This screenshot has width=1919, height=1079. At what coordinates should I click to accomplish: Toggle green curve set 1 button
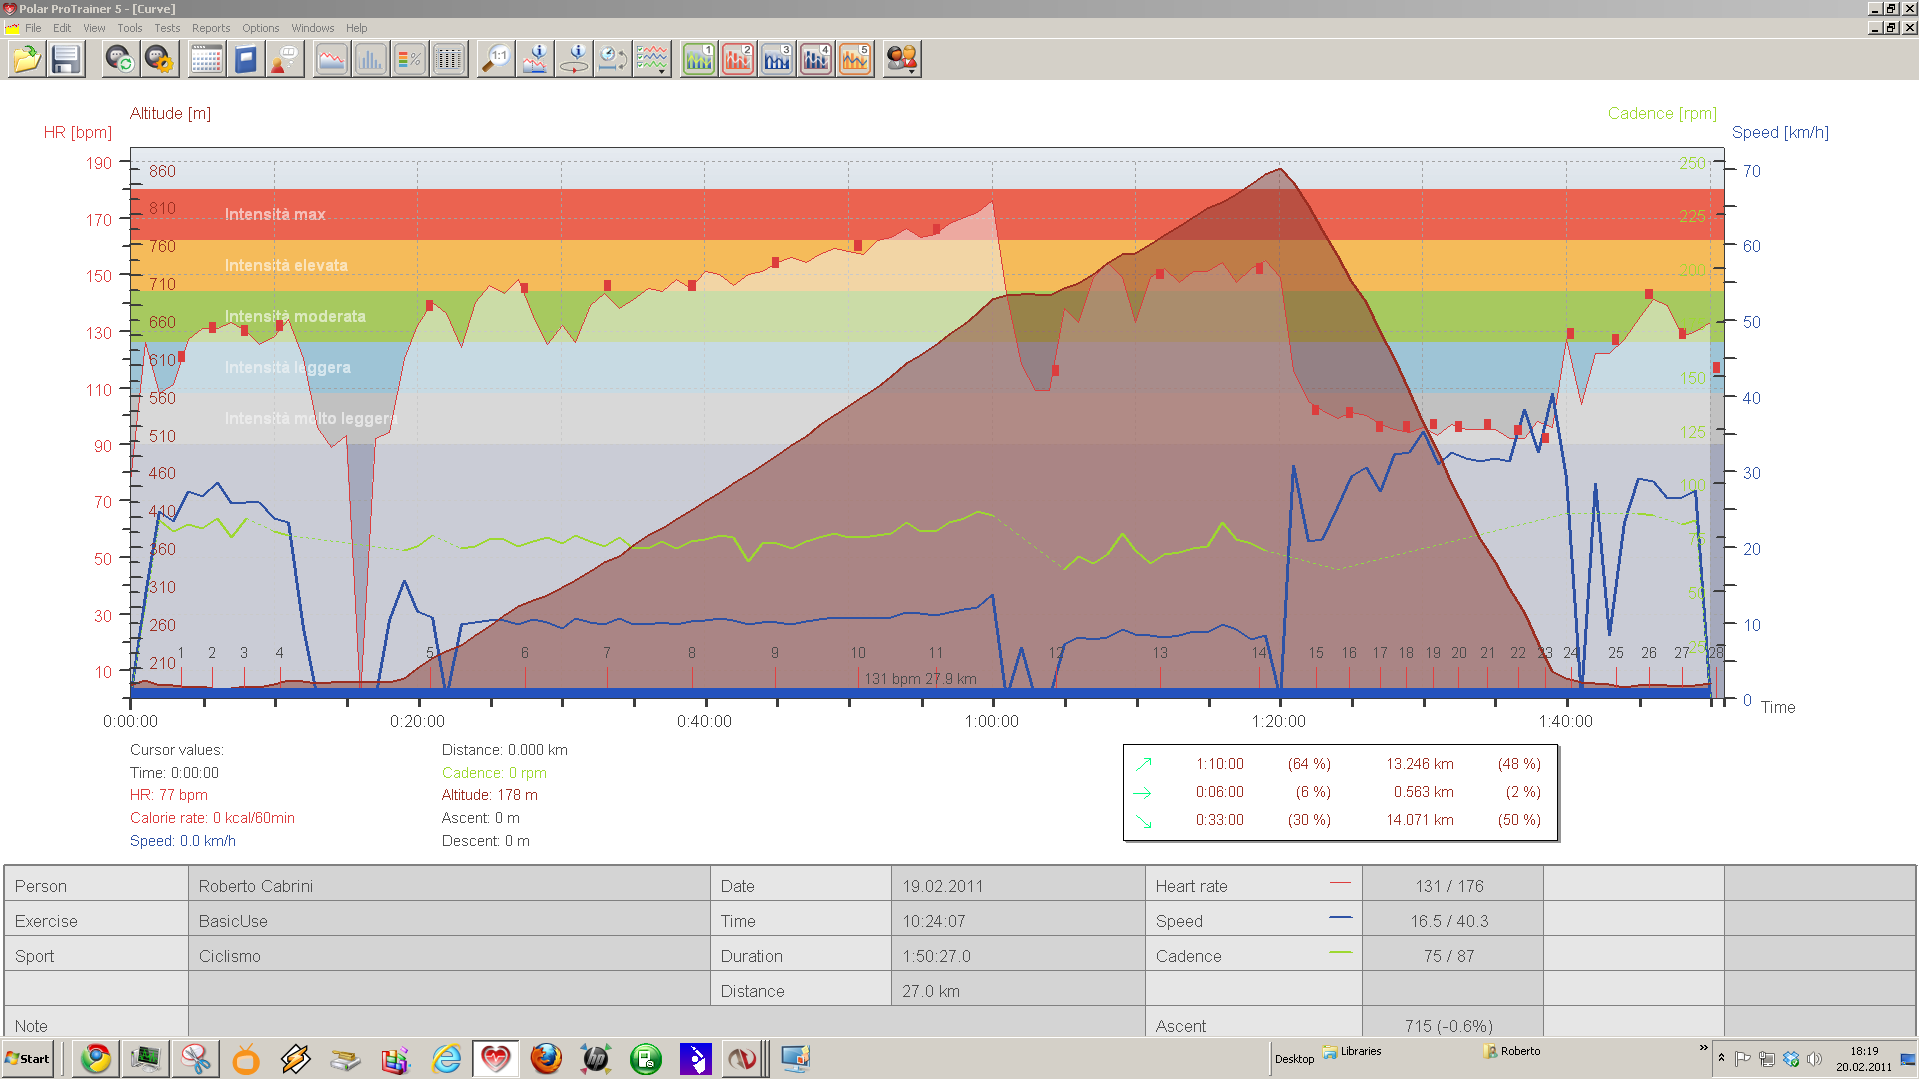click(x=699, y=60)
